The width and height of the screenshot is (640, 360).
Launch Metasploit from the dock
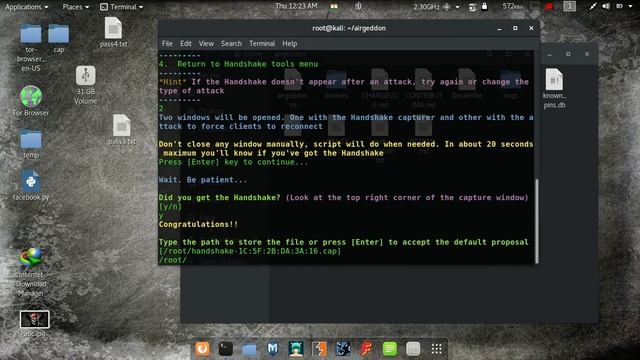click(272, 349)
